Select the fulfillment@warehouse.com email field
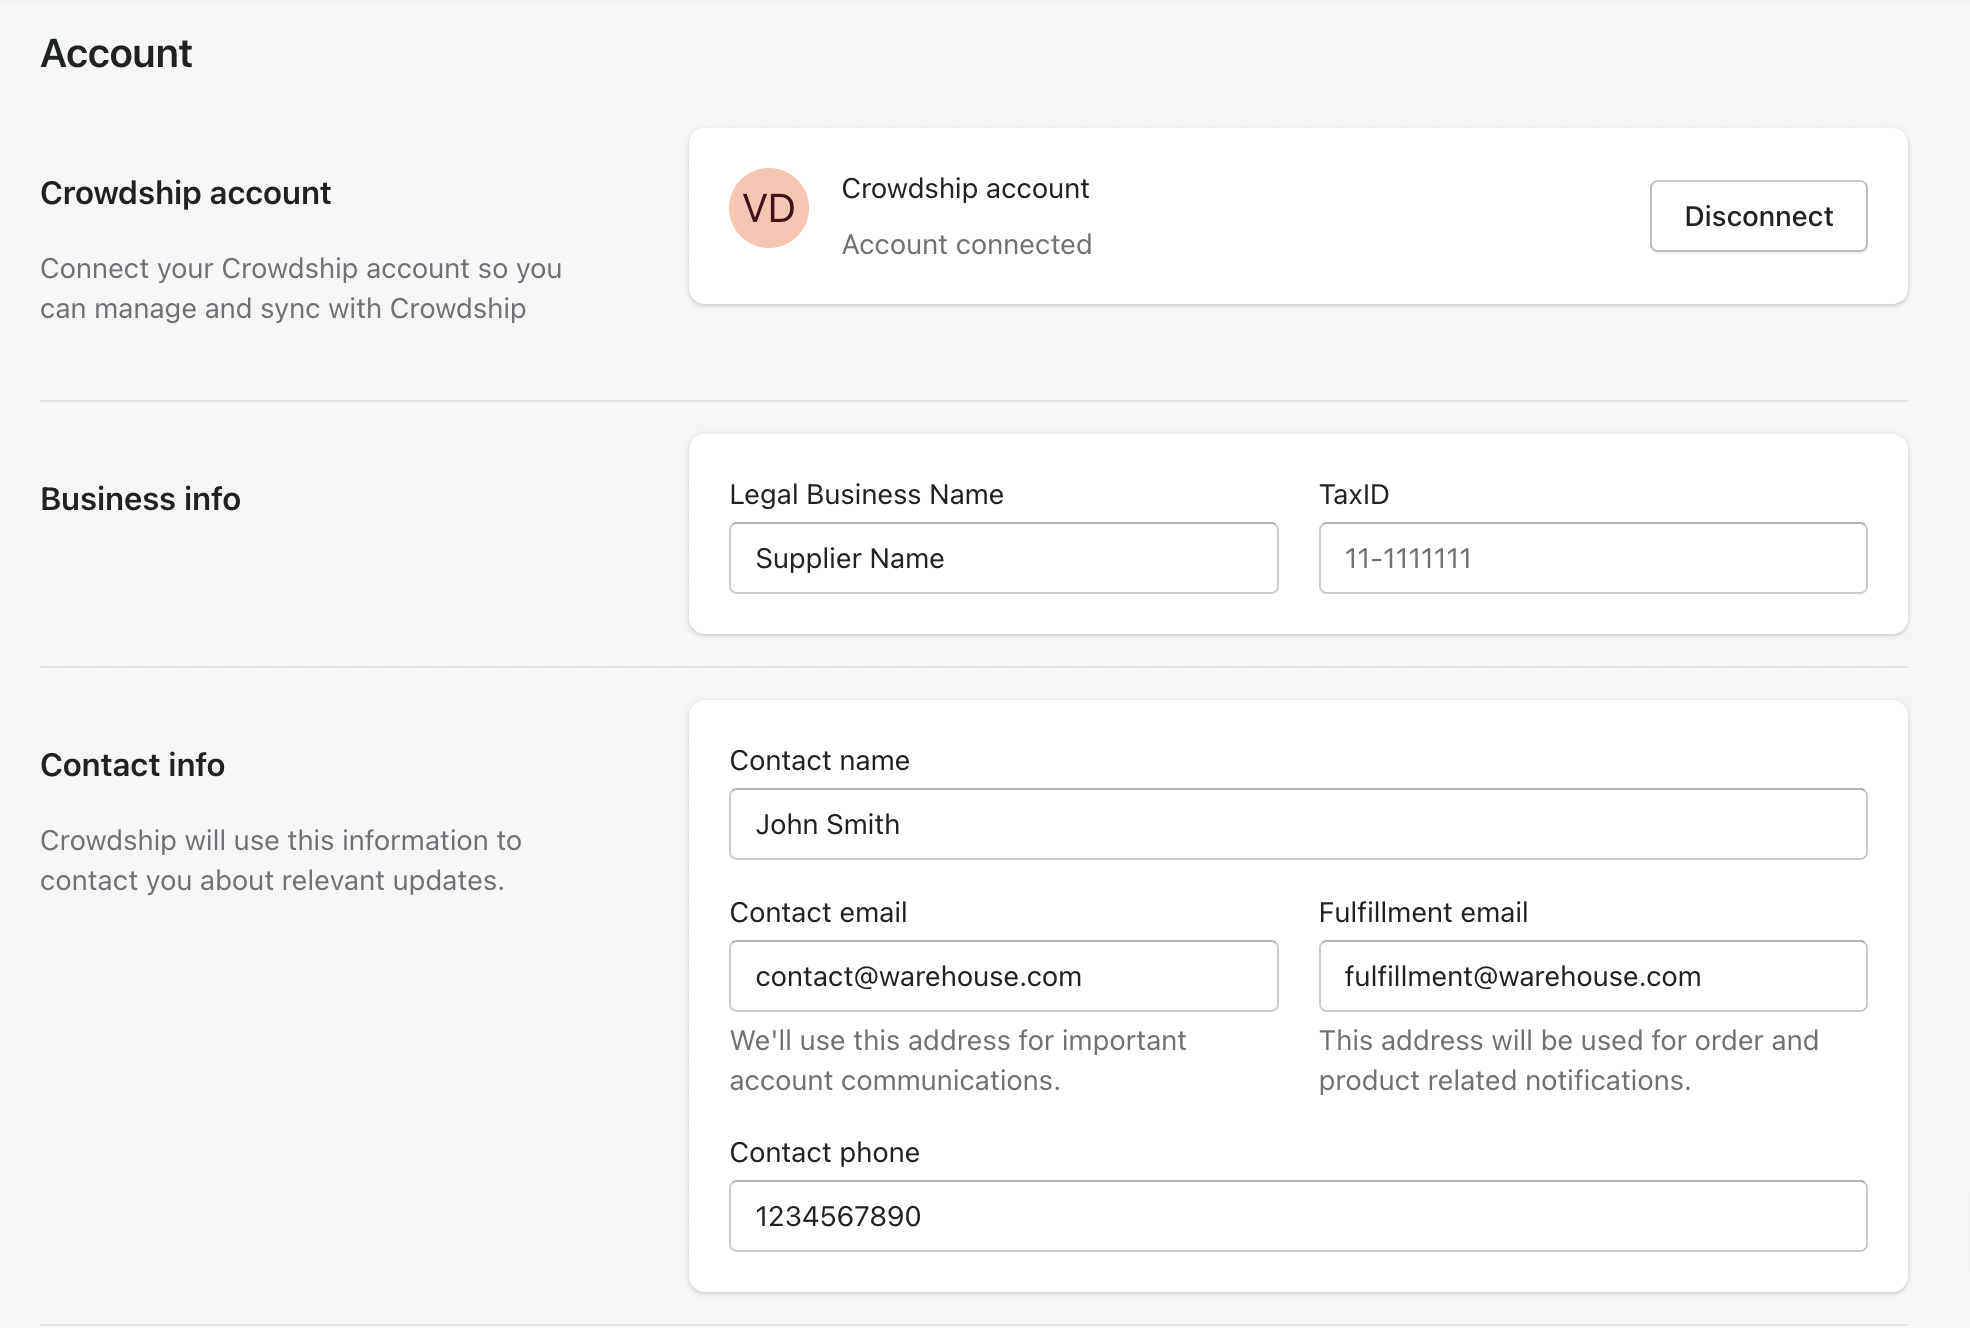Image resolution: width=1970 pixels, height=1328 pixels. point(1591,976)
